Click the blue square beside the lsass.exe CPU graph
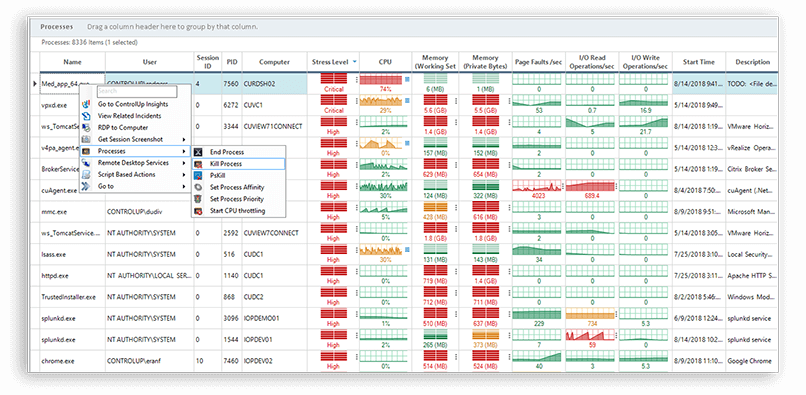Screen dimensions: 806x395 407,250
